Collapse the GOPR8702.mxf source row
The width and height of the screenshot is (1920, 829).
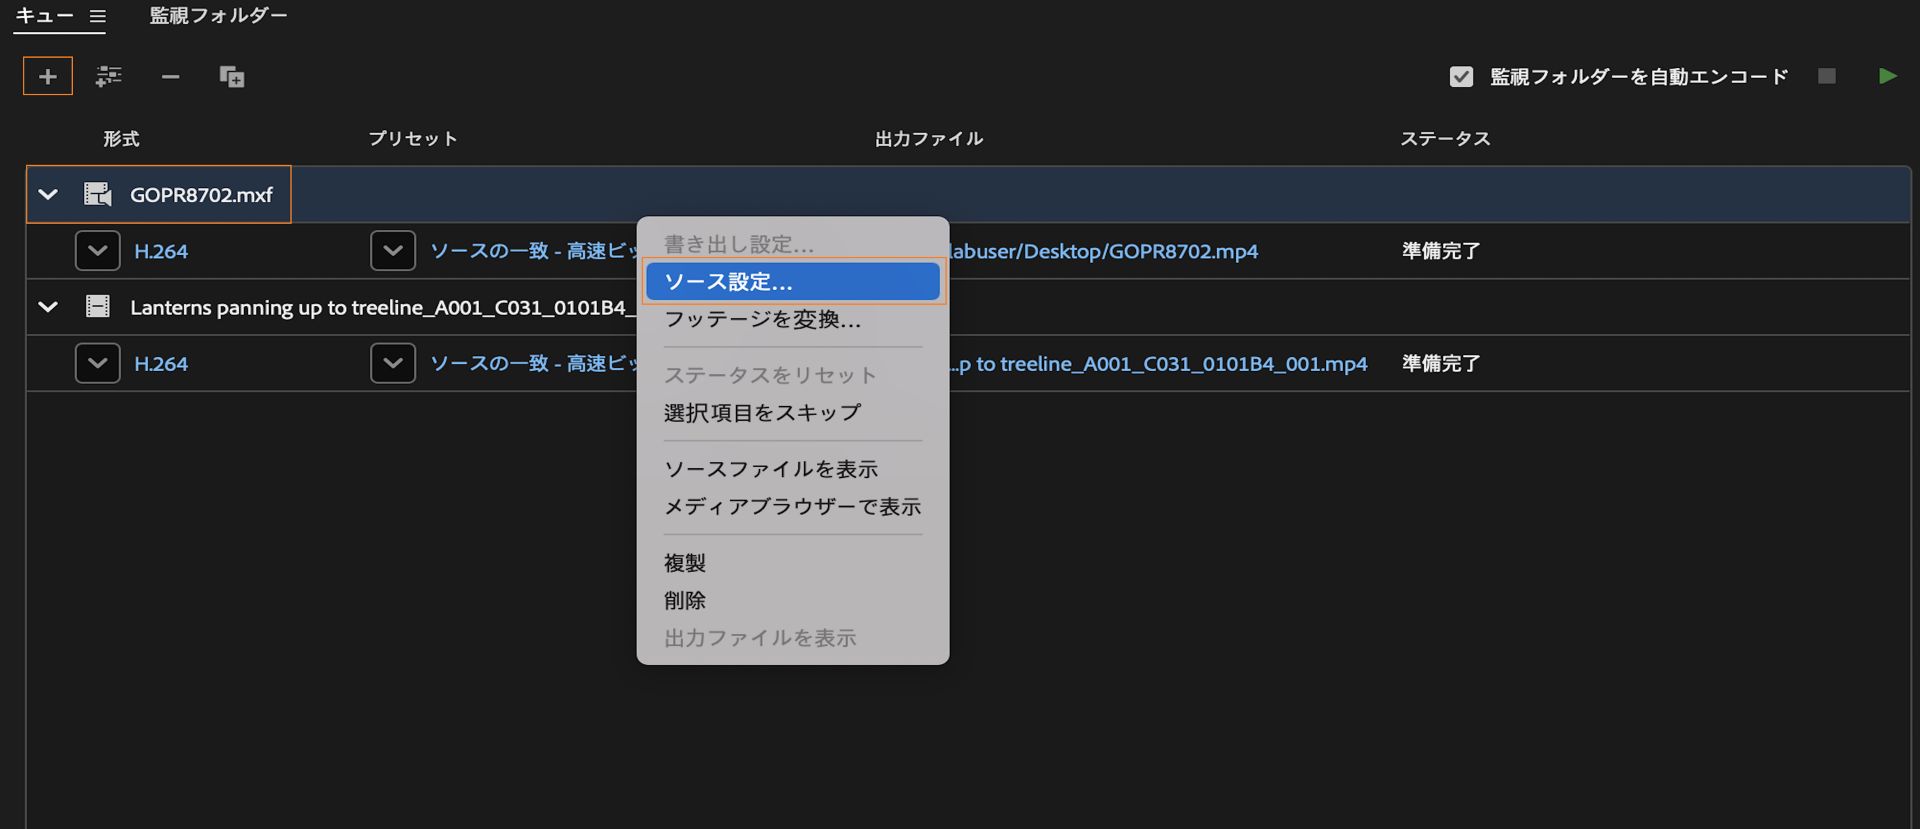pos(48,195)
